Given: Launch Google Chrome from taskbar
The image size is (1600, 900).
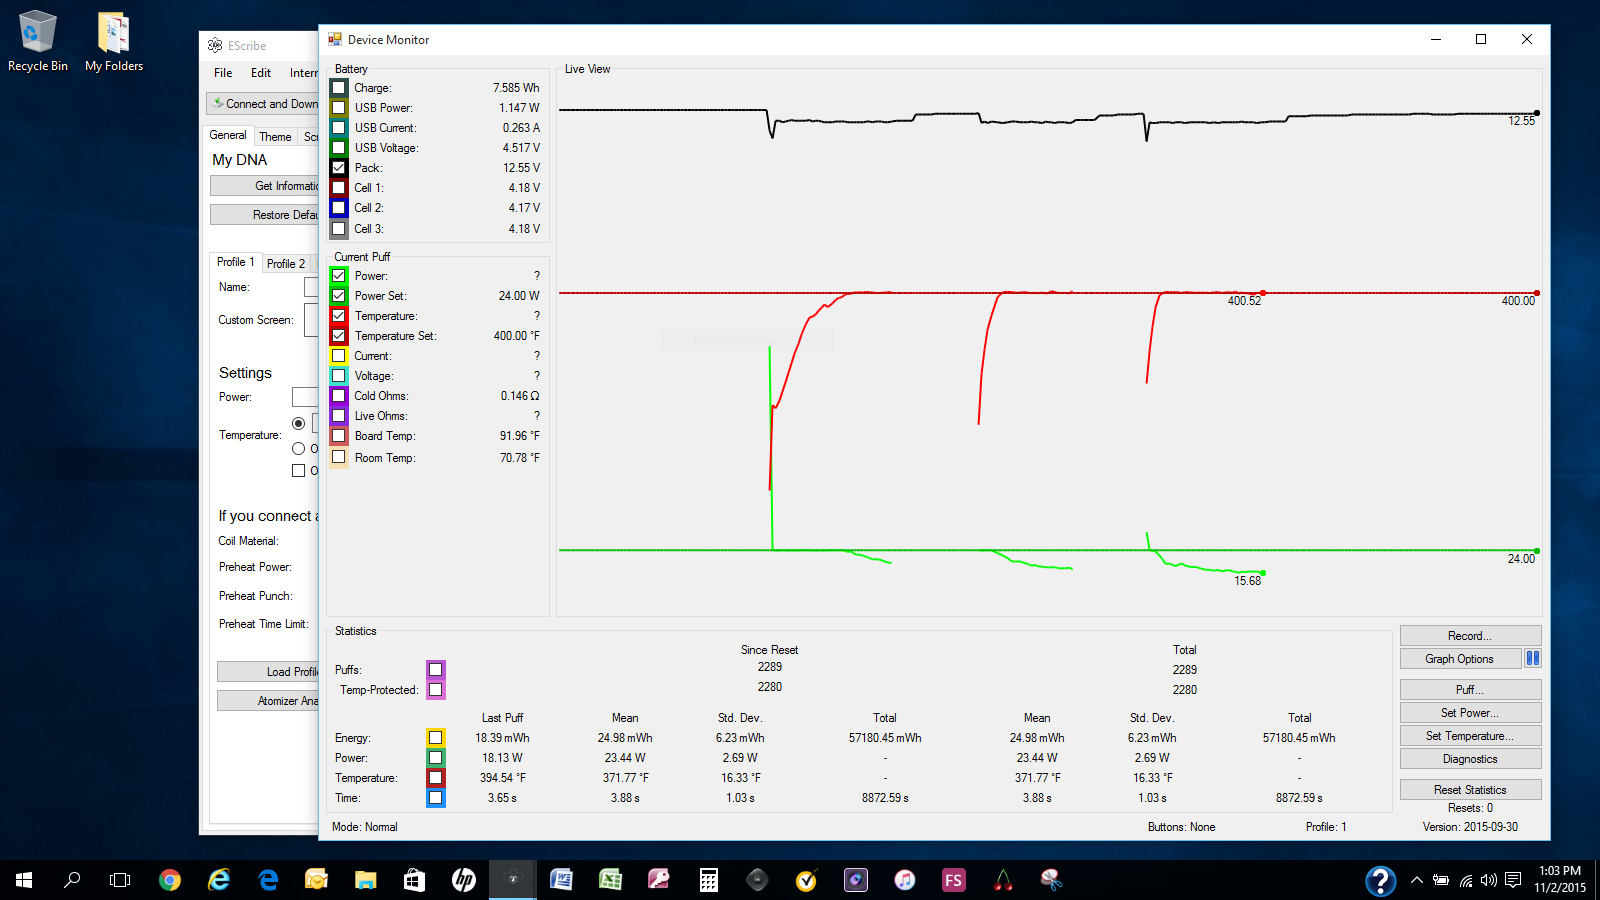Looking at the screenshot, I should pyautogui.click(x=170, y=880).
